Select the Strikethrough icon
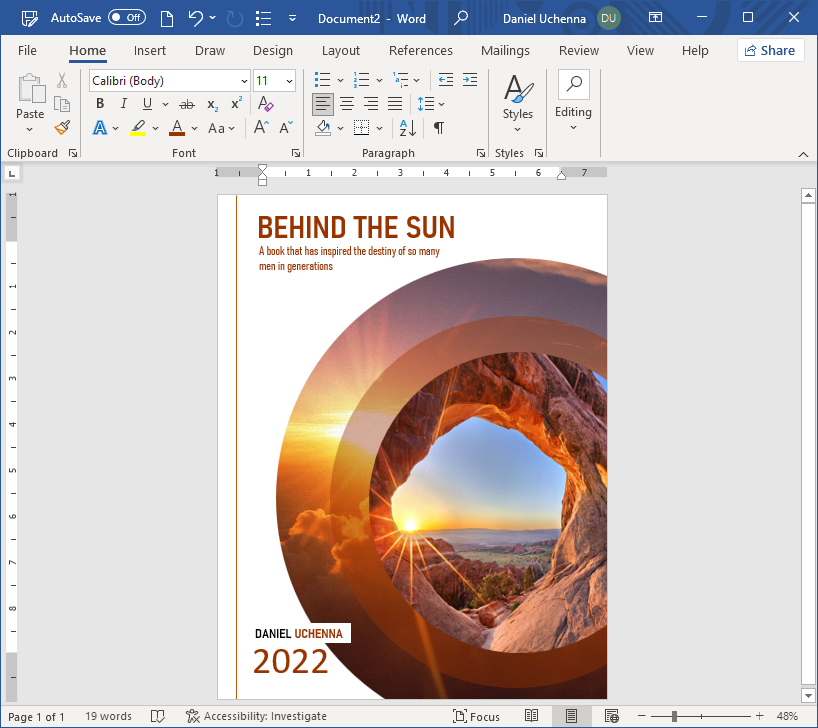The height and width of the screenshot is (728, 818). [x=187, y=103]
